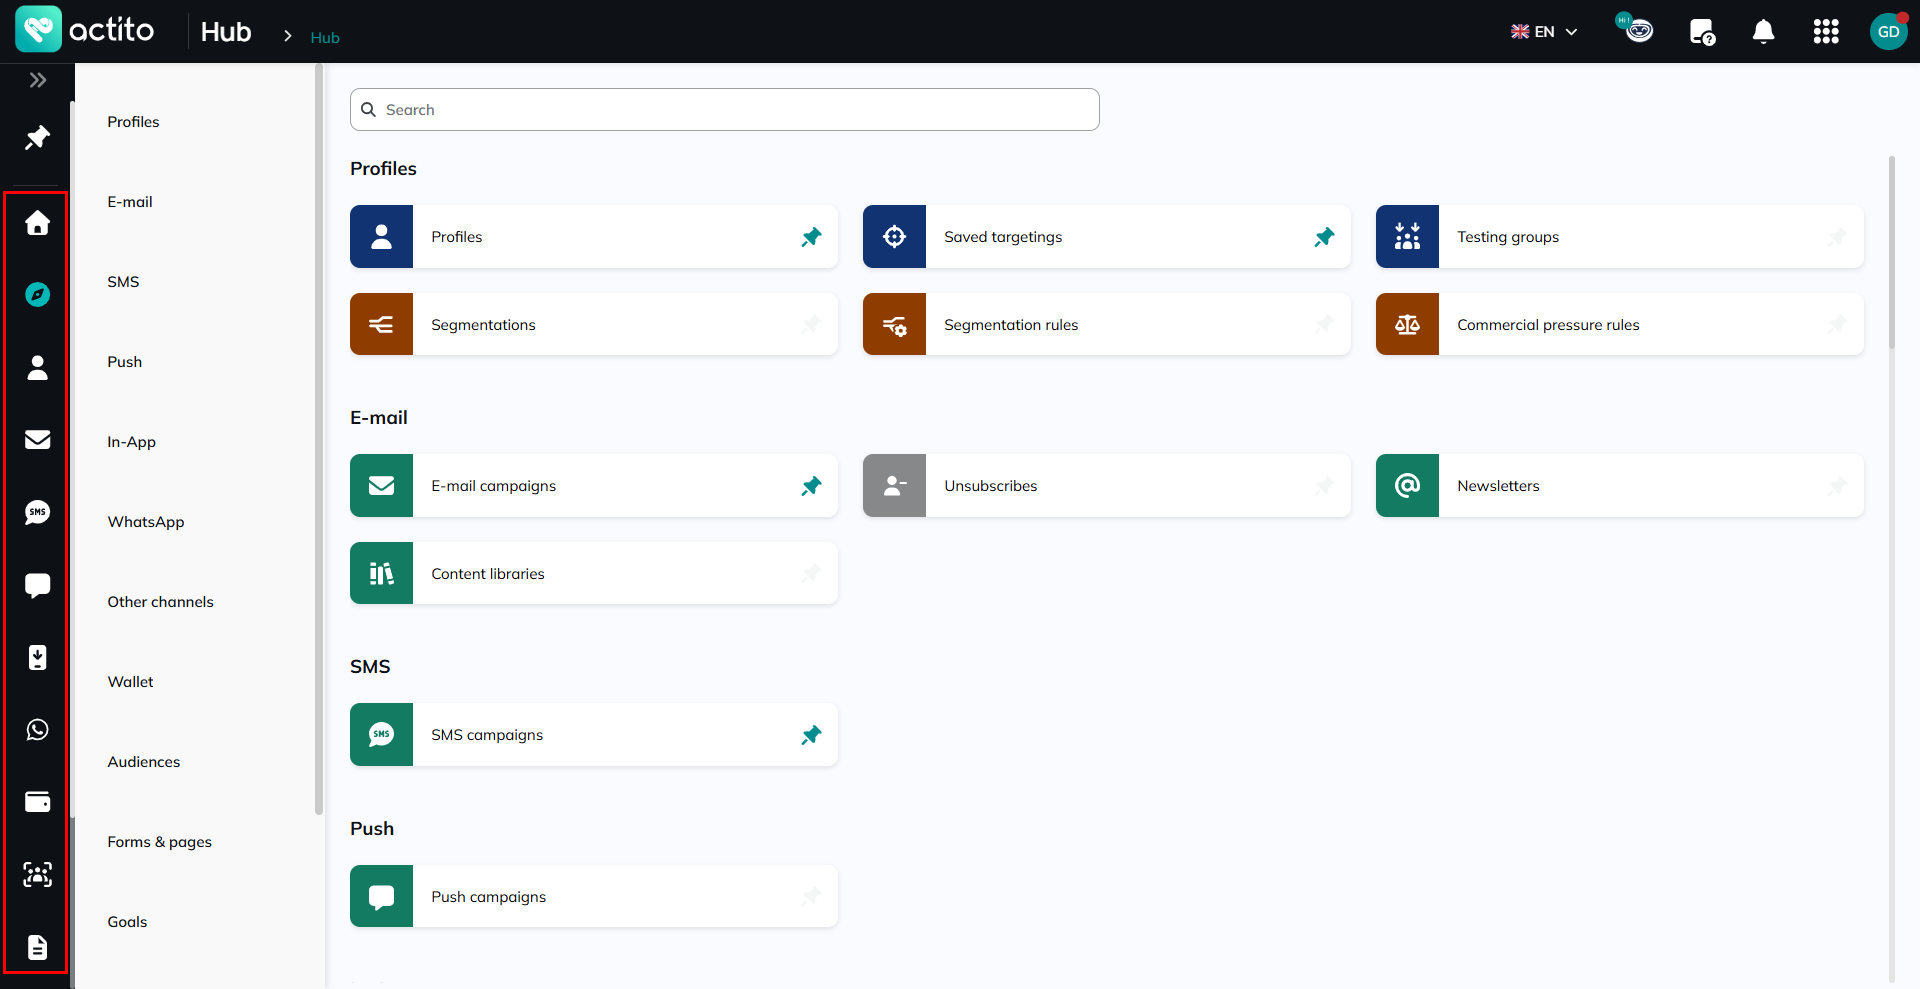Click the SMS bubble icon in sidebar
This screenshot has height=989, width=1920.
click(37, 512)
